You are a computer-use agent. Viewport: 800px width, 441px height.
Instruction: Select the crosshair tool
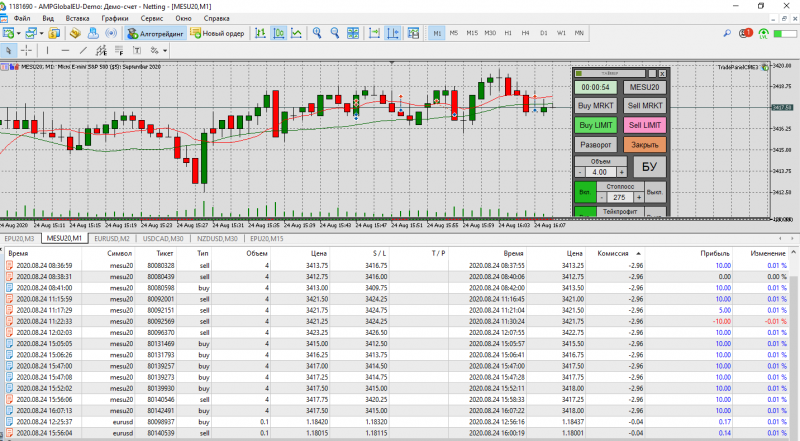point(26,51)
